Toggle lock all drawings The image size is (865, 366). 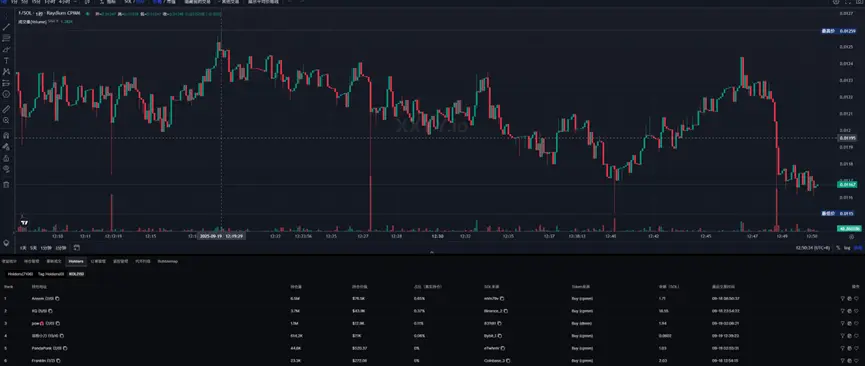6,158
